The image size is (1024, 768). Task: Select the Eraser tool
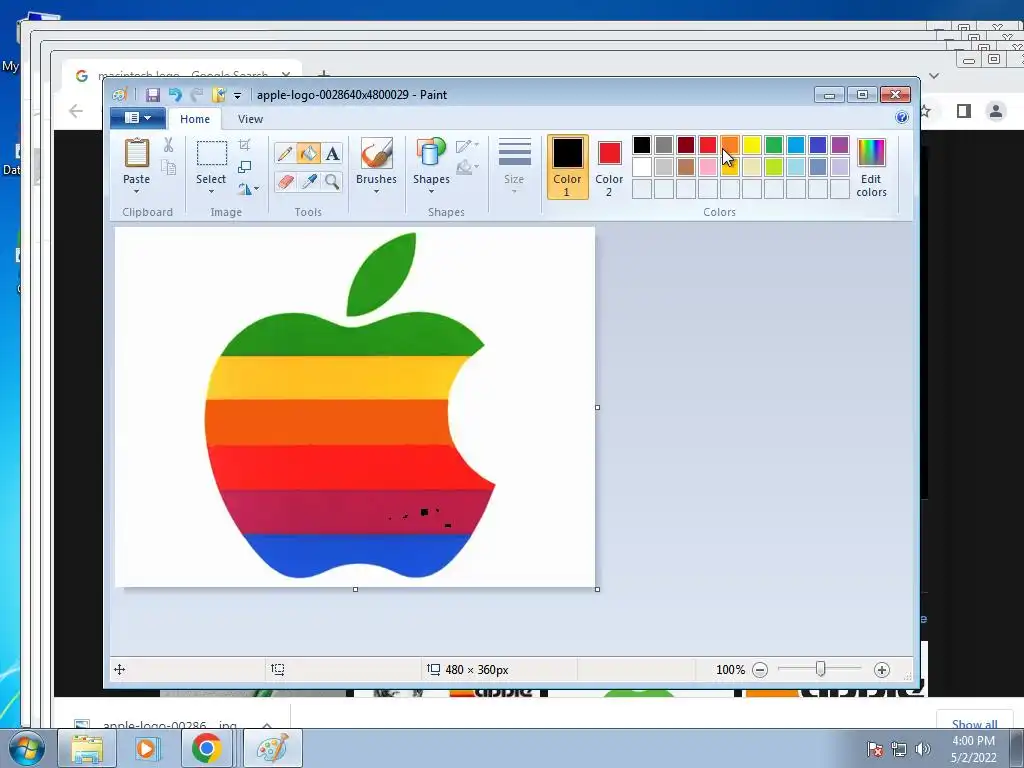tap(285, 181)
